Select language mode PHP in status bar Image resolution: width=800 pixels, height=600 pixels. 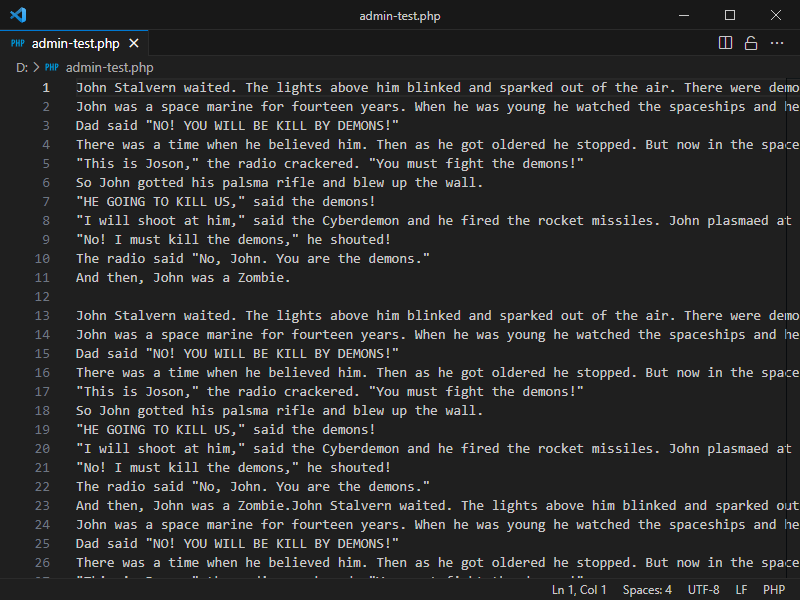click(774, 590)
